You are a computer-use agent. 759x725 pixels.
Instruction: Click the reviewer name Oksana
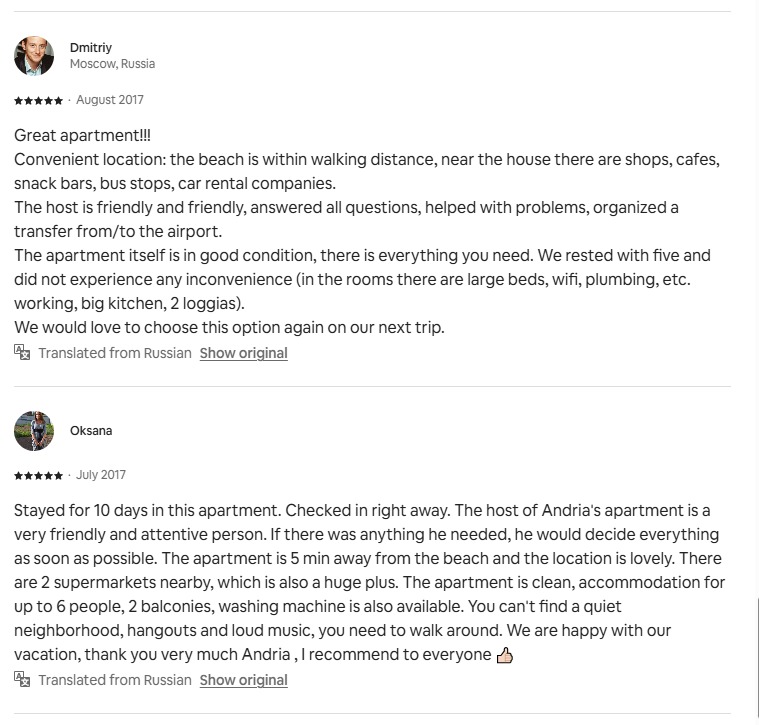pyautogui.click(x=91, y=431)
